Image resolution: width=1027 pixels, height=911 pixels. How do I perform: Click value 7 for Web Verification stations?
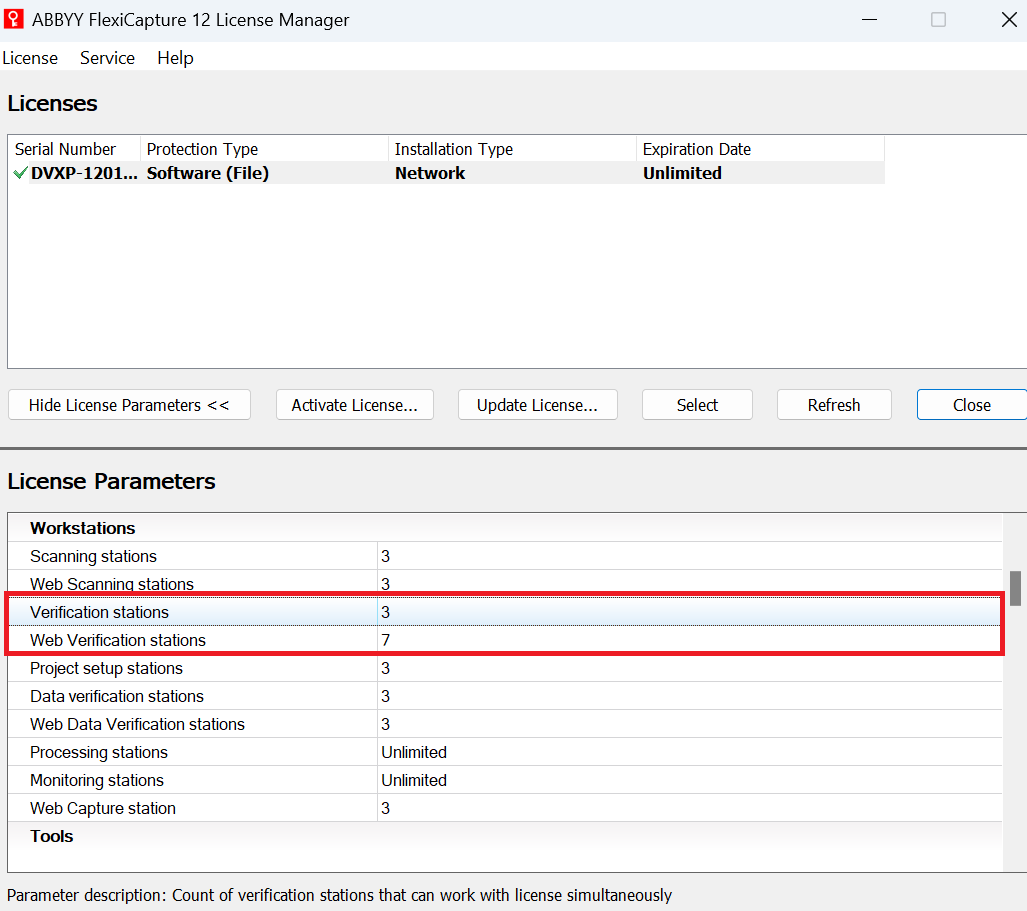[x=386, y=640]
